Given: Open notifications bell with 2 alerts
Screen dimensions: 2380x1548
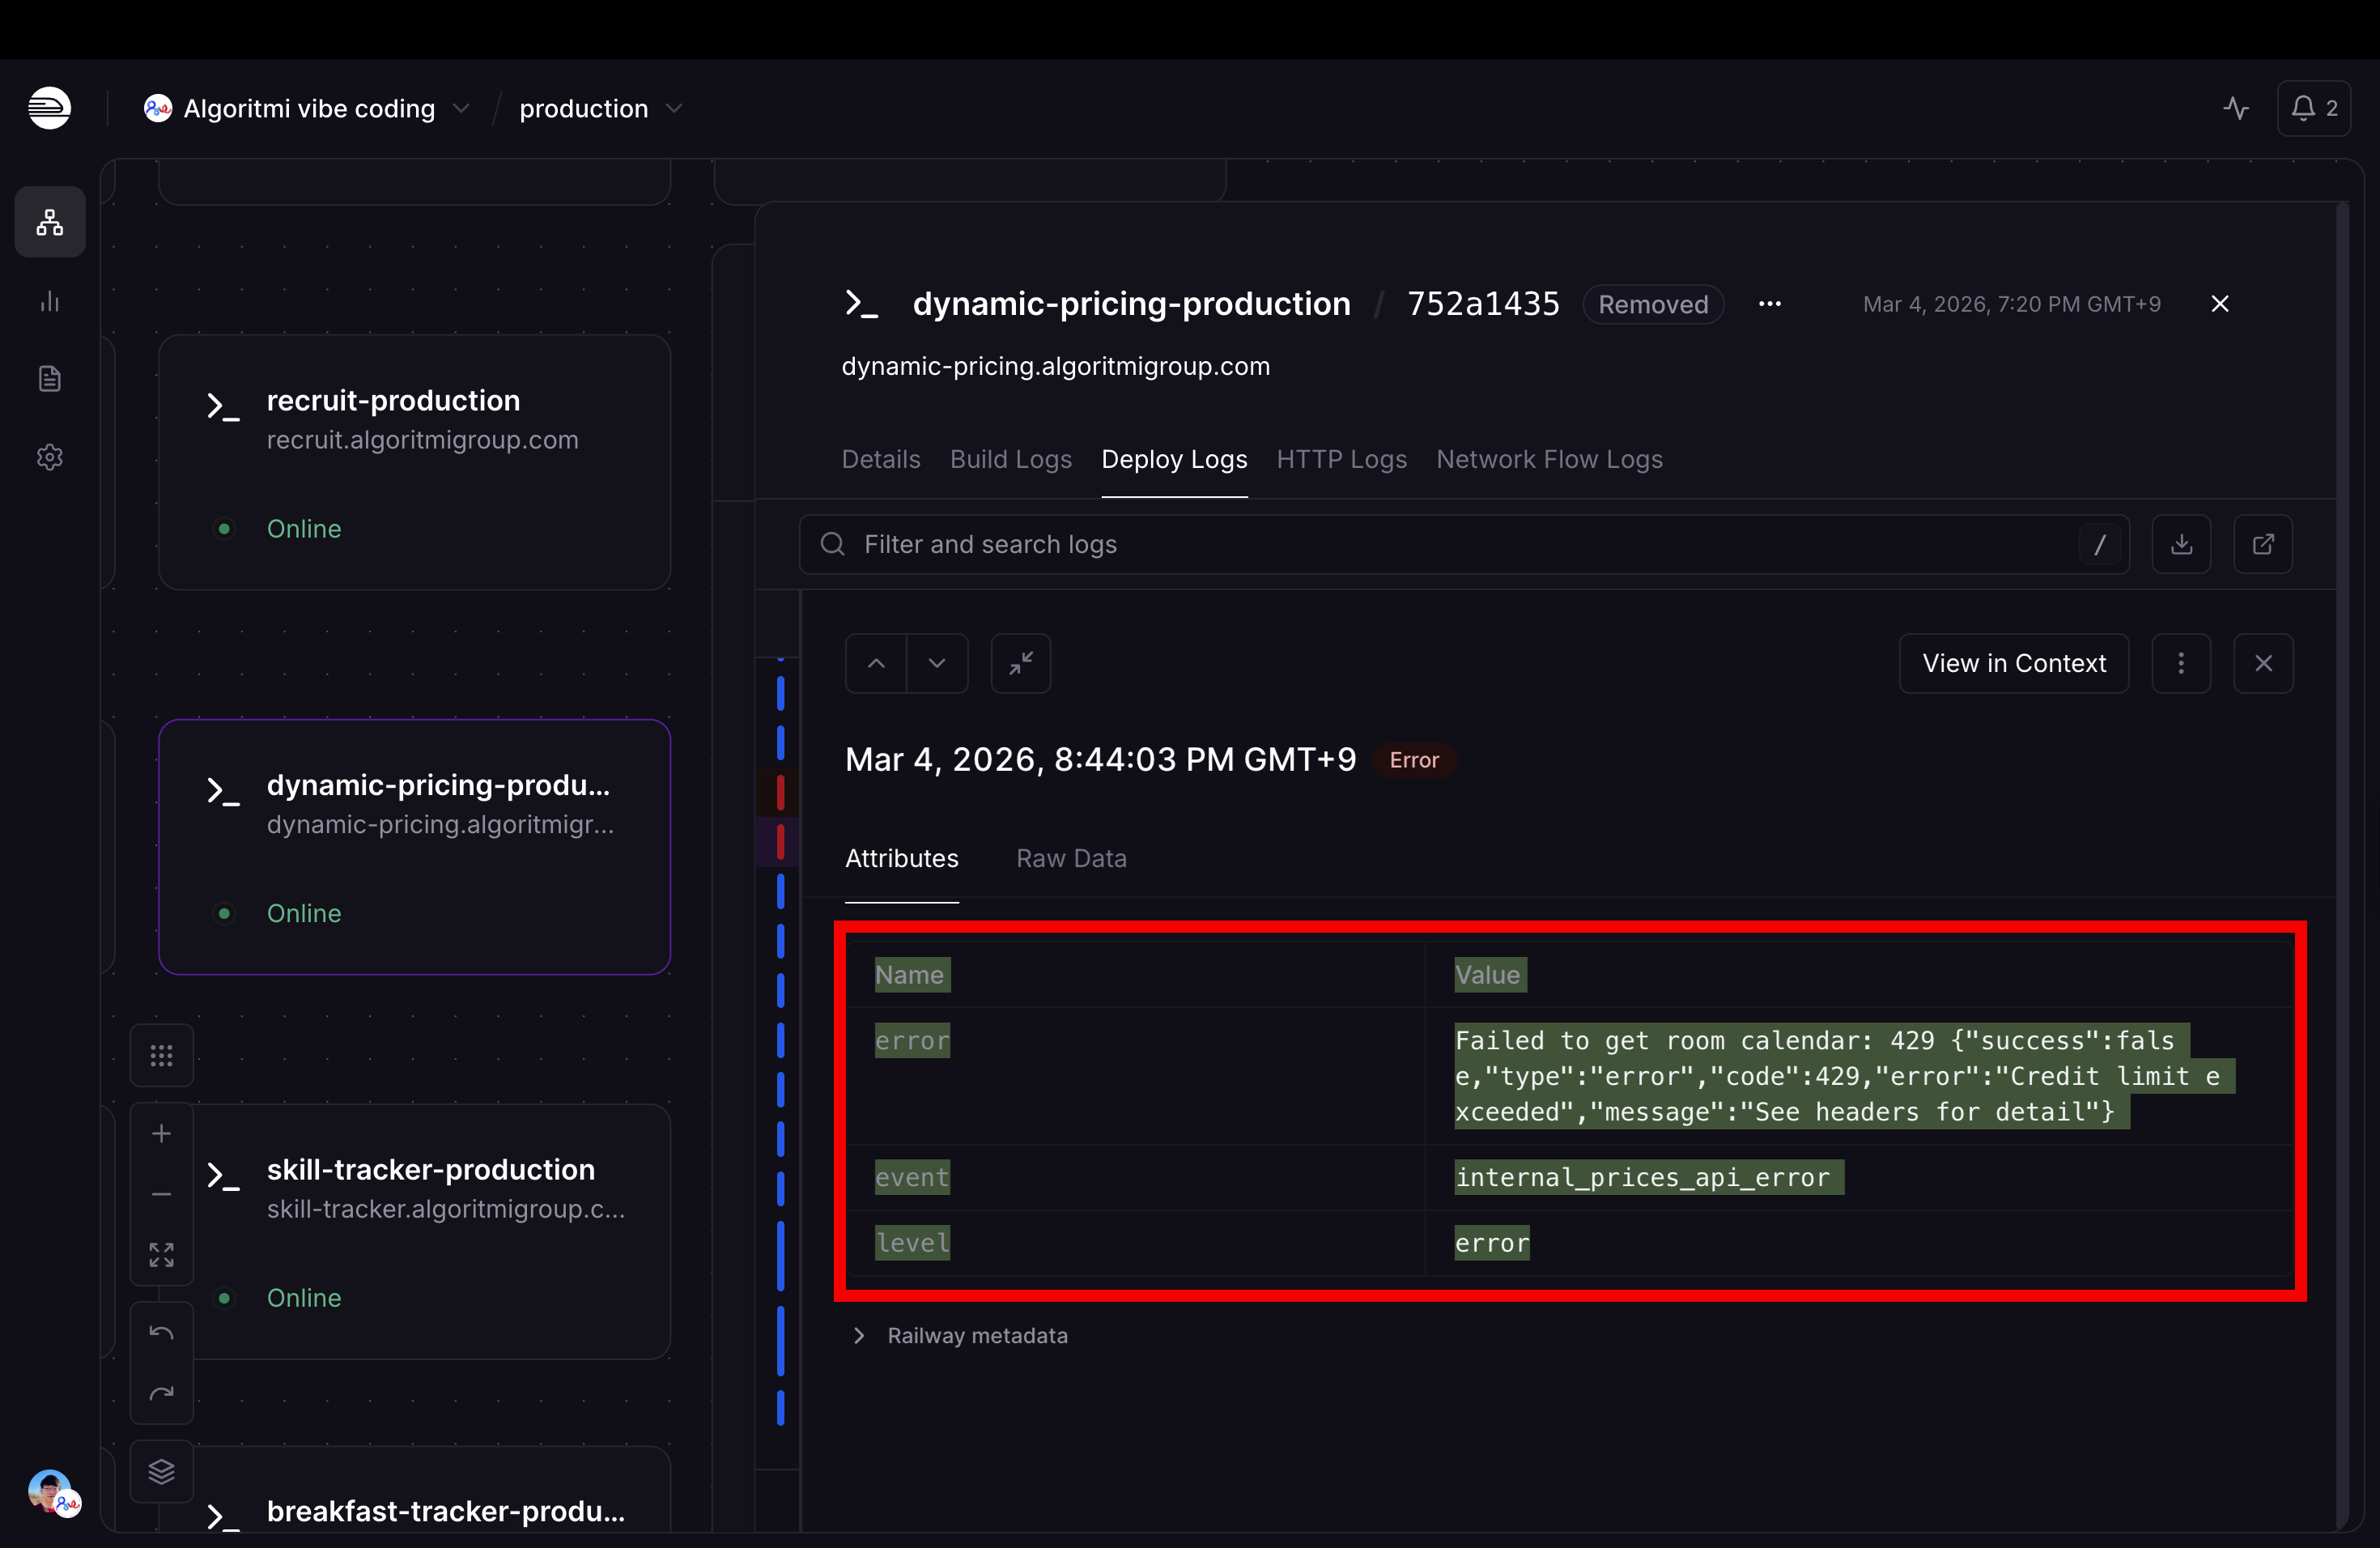Looking at the screenshot, I should 2314,108.
